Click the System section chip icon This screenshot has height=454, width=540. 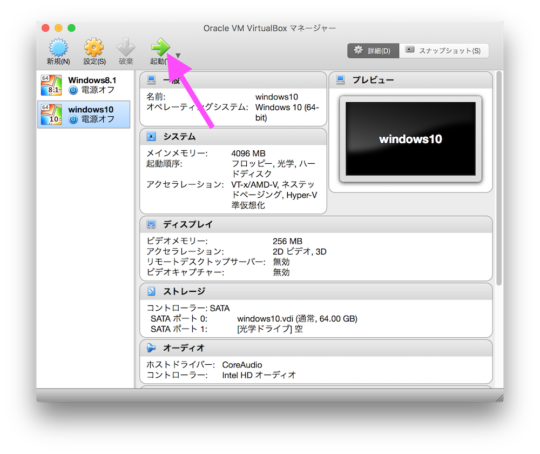151,137
